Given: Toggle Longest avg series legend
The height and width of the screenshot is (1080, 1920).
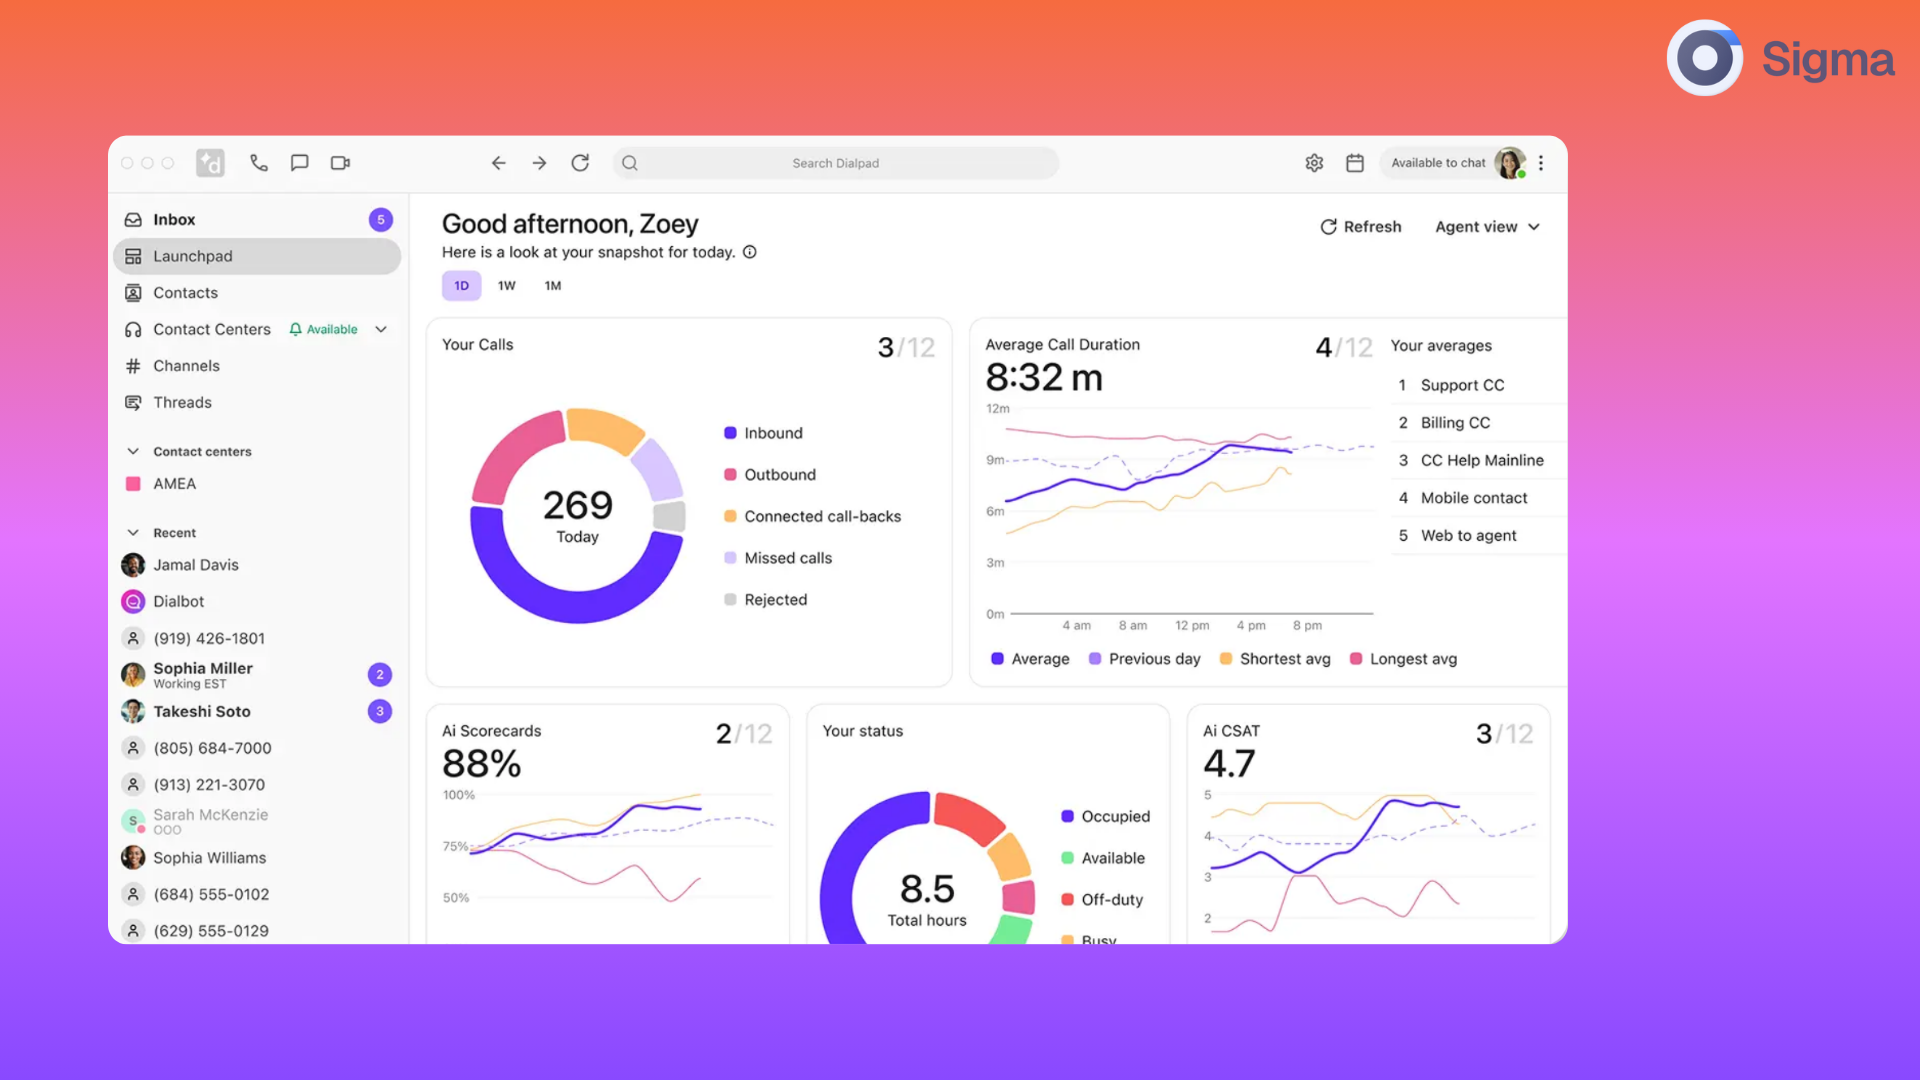Looking at the screenshot, I should pyautogui.click(x=1403, y=659).
